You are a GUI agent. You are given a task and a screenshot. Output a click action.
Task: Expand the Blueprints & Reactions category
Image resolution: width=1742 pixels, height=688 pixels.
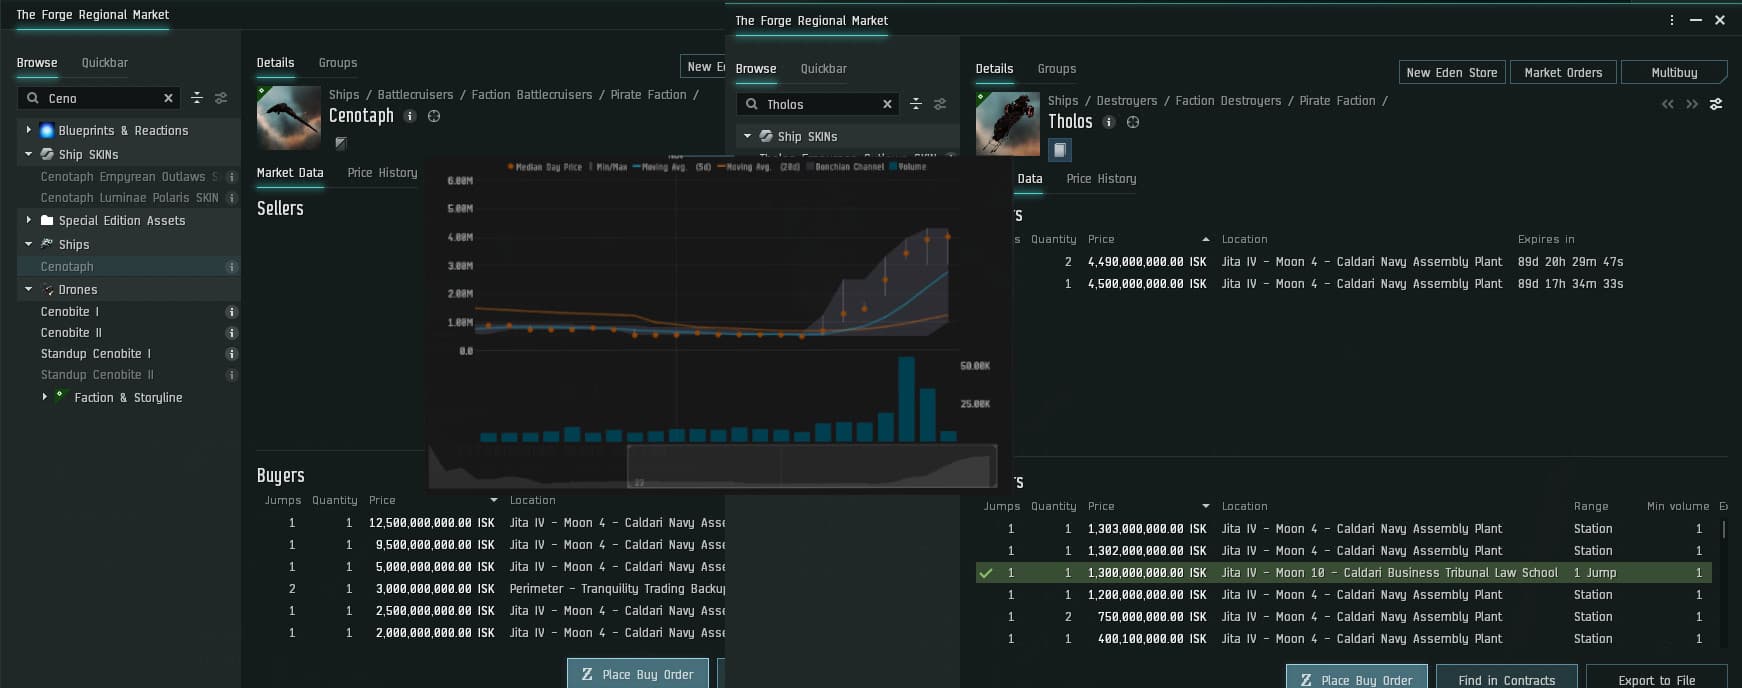click(x=29, y=130)
